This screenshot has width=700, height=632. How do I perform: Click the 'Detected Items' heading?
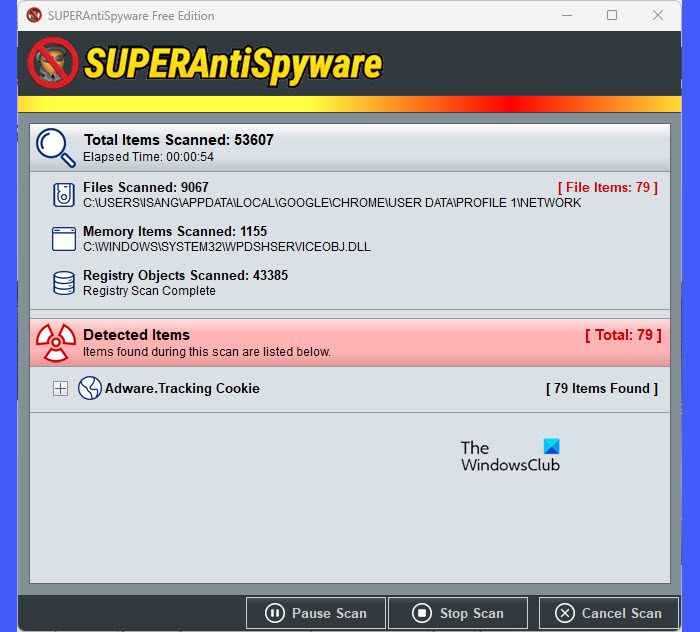tap(136, 335)
